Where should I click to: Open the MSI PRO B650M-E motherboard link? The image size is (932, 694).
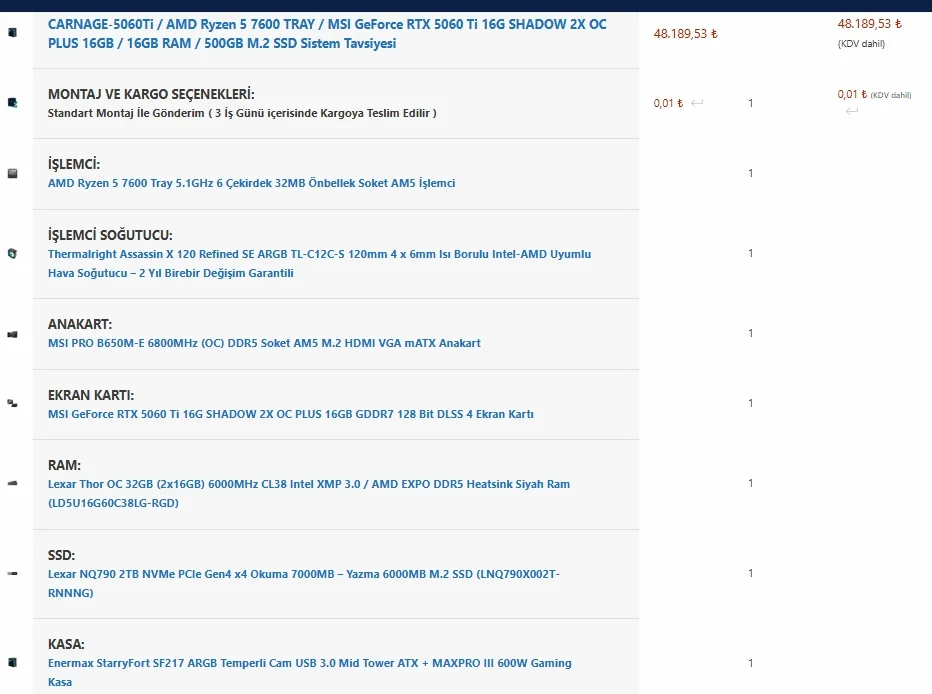point(264,343)
